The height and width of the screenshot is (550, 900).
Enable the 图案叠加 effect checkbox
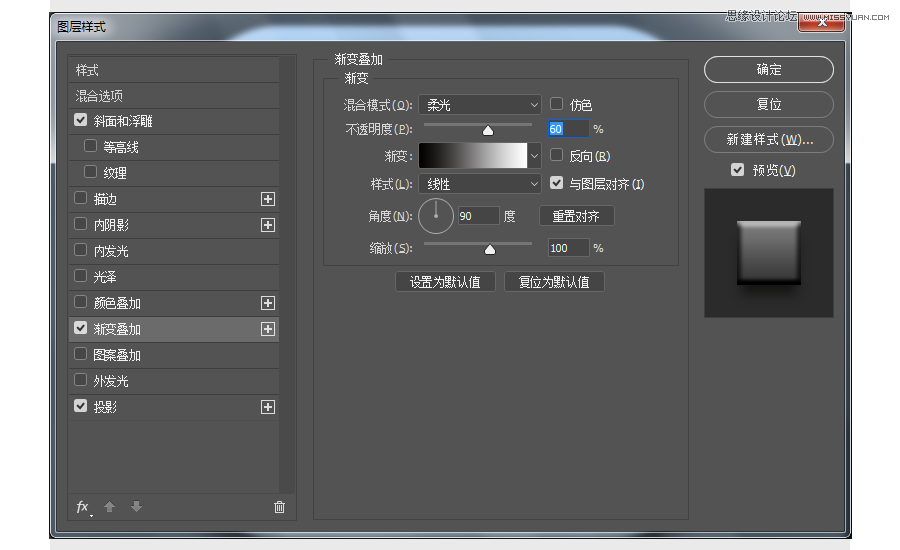(x=80, y=354)
